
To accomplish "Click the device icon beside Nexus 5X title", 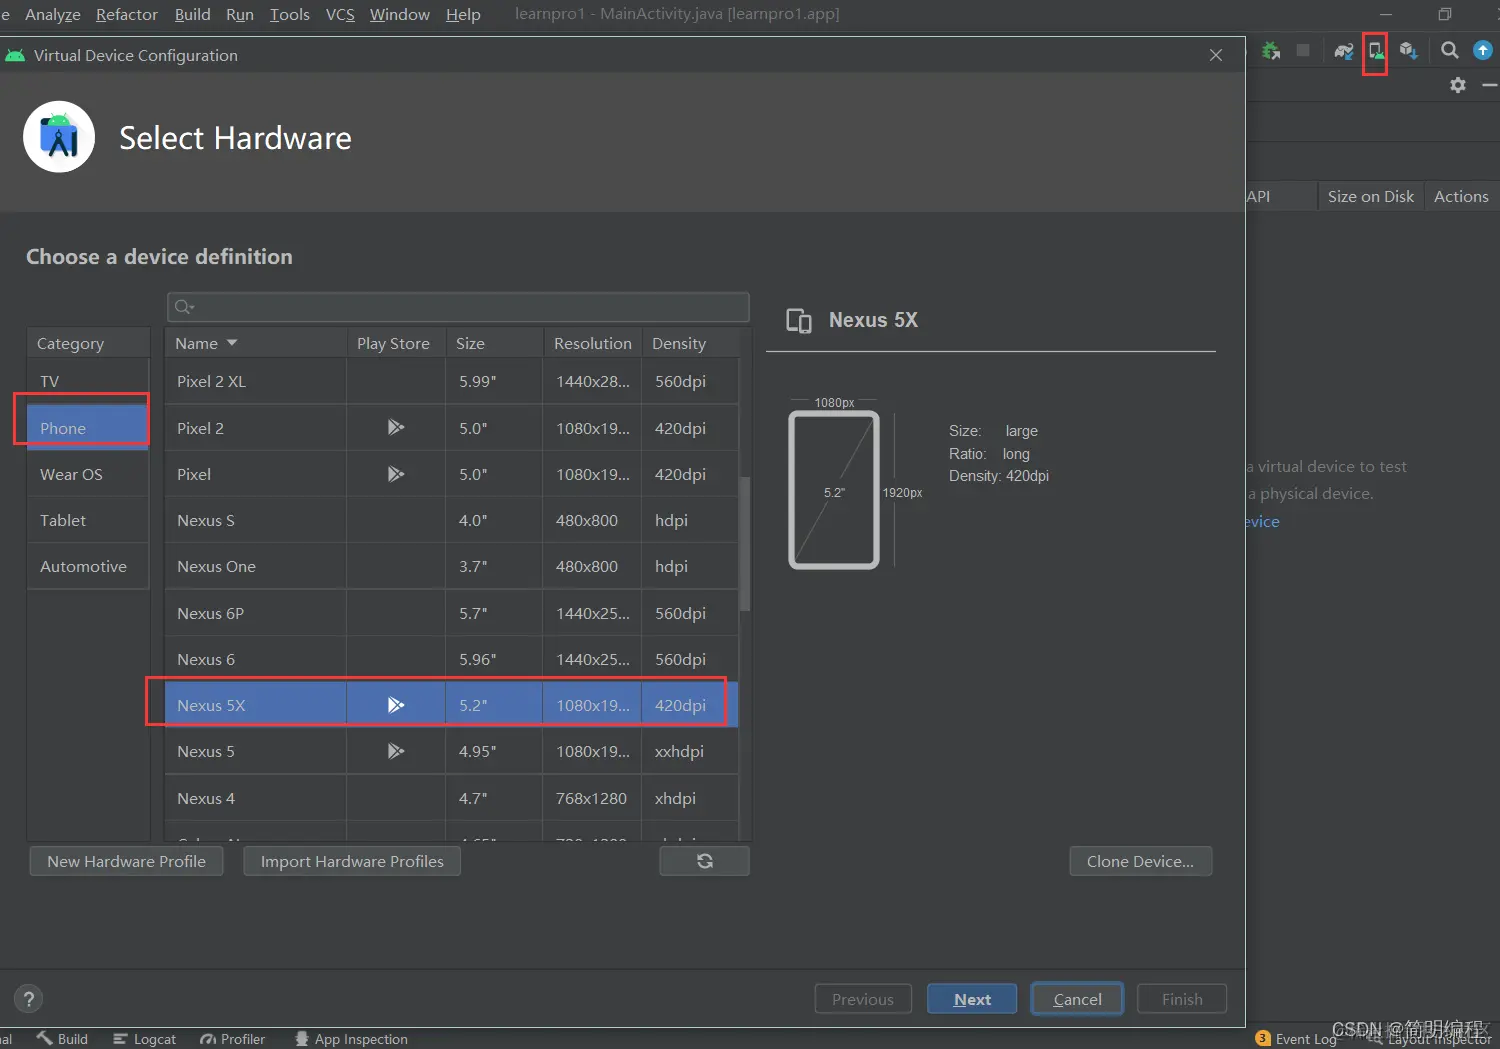I will click(799, 320).
